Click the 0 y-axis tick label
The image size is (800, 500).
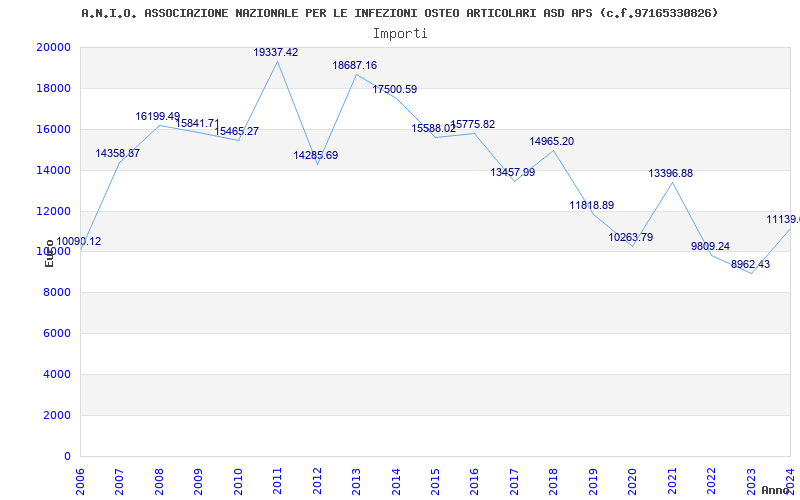click(68, 456)
